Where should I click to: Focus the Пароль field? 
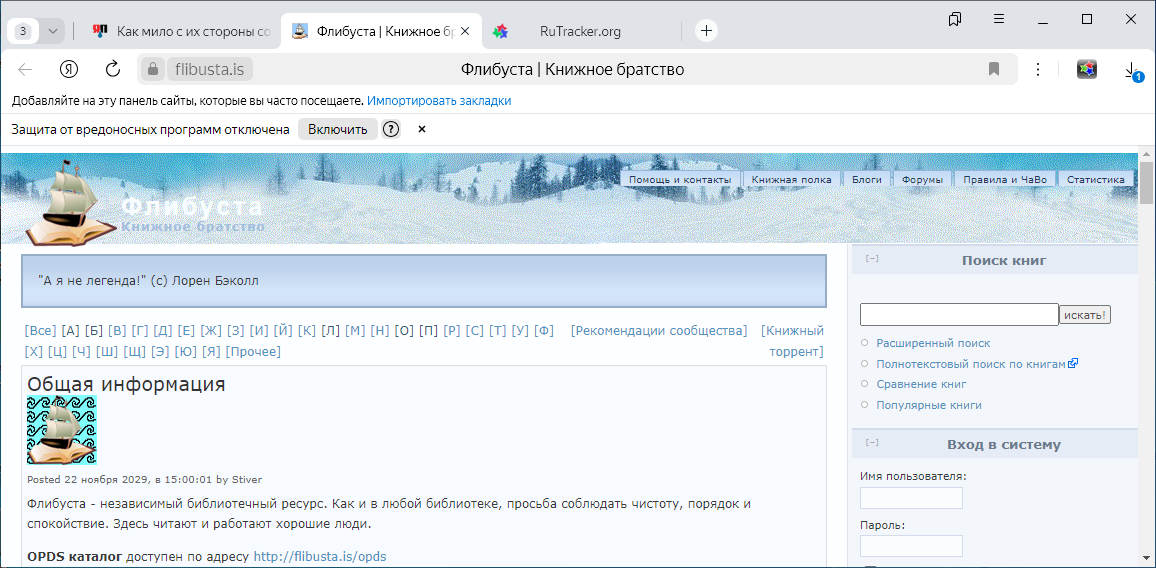tap(911, 546)
